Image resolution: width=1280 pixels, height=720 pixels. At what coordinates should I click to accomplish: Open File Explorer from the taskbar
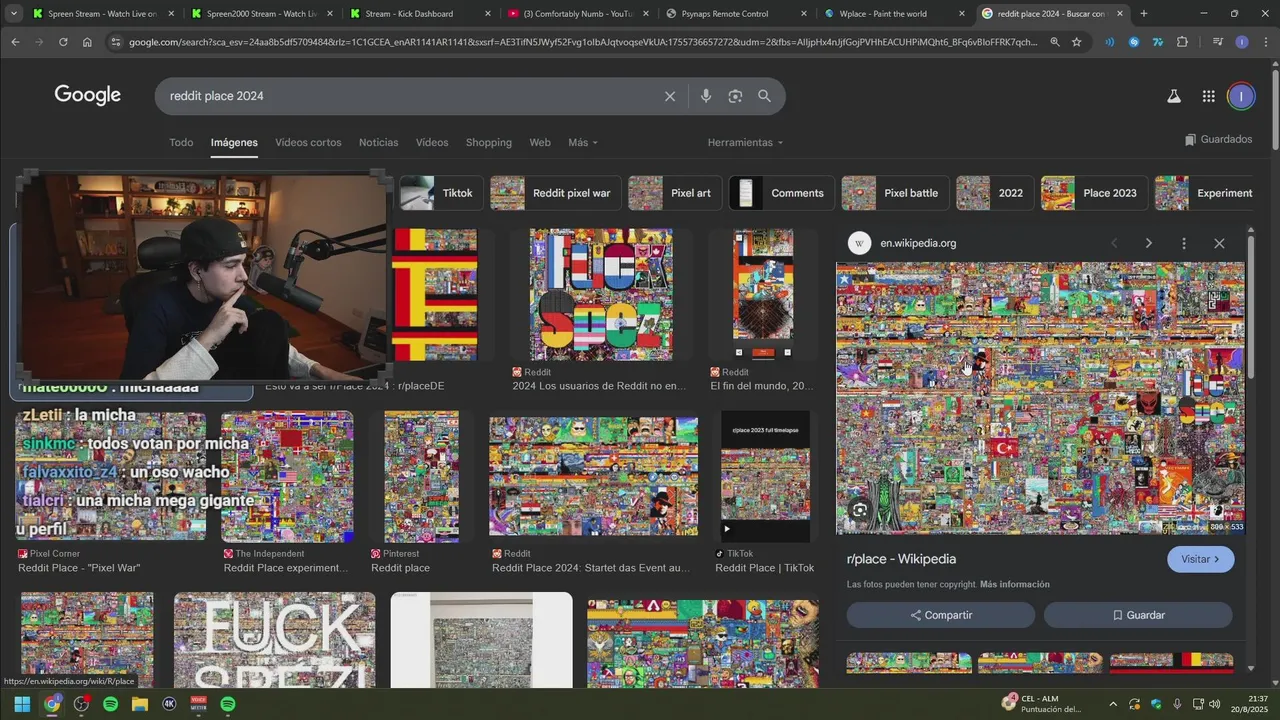pyautogui.click(x=140, y=704)
